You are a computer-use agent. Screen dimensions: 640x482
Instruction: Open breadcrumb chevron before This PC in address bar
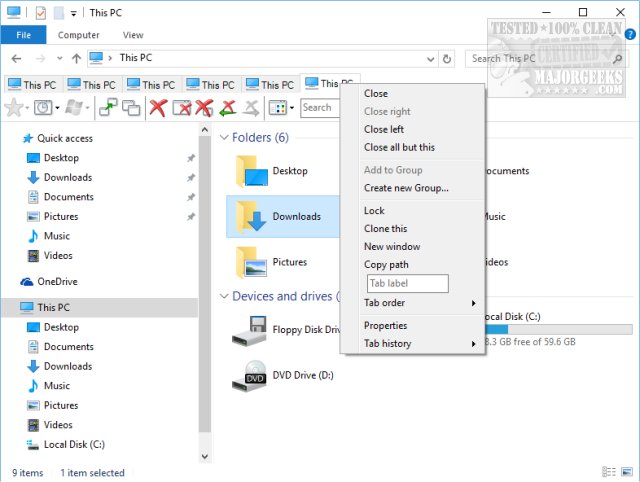pos(110,58)
